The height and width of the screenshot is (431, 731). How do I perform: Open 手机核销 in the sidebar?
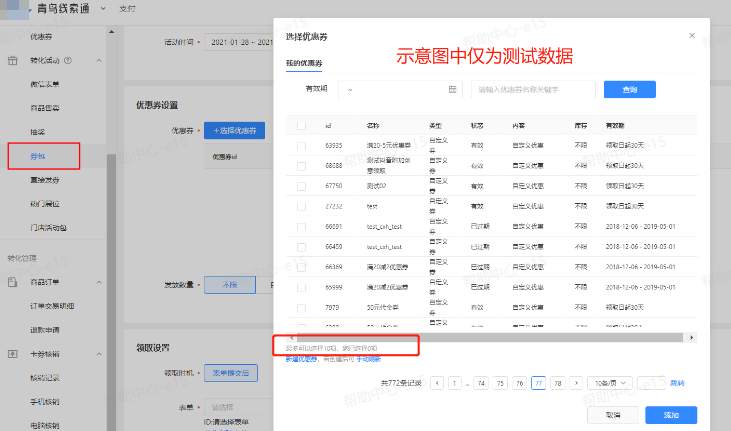(45, 402)
